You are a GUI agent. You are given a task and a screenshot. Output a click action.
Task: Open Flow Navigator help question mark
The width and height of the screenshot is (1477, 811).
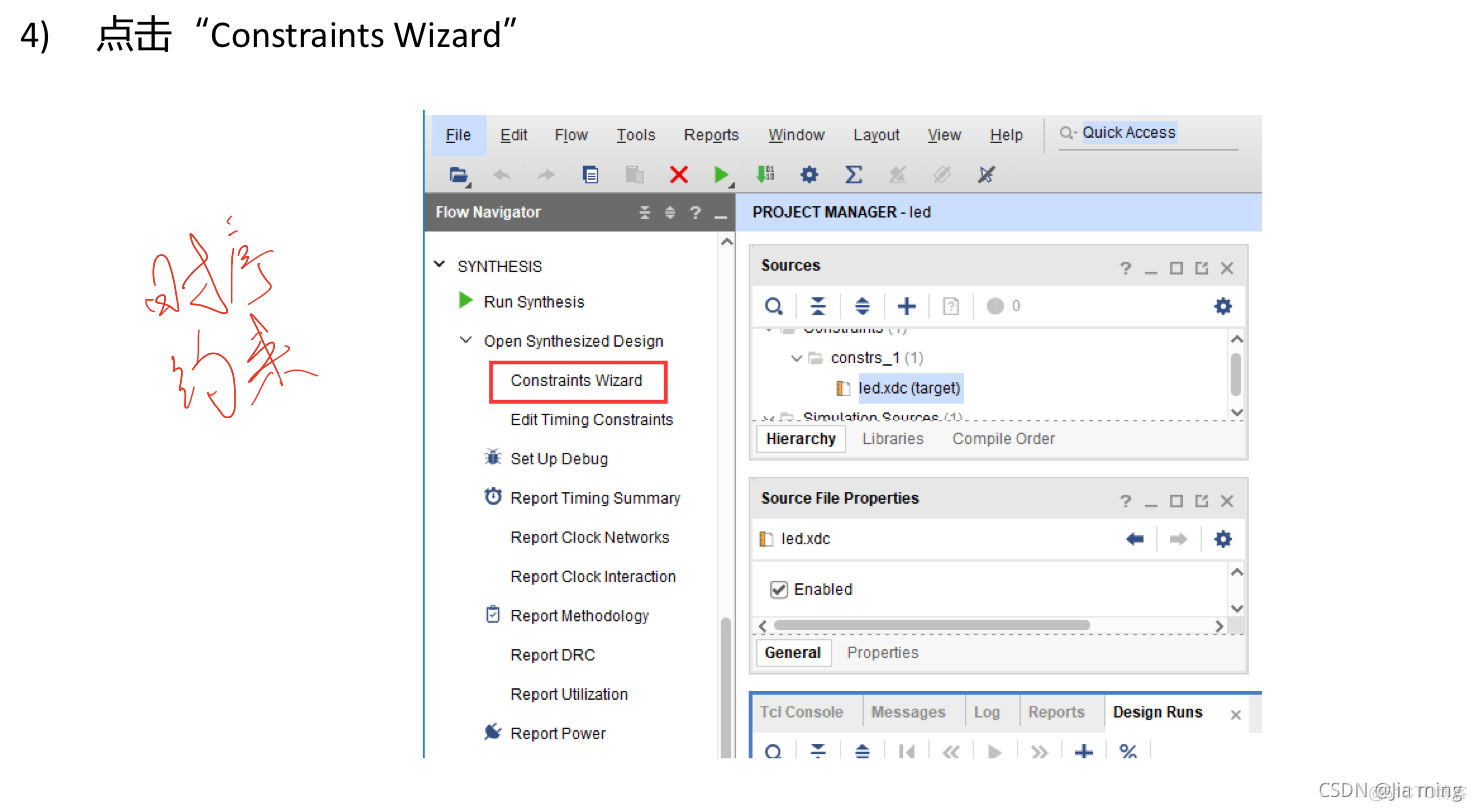tap(695, 212)
